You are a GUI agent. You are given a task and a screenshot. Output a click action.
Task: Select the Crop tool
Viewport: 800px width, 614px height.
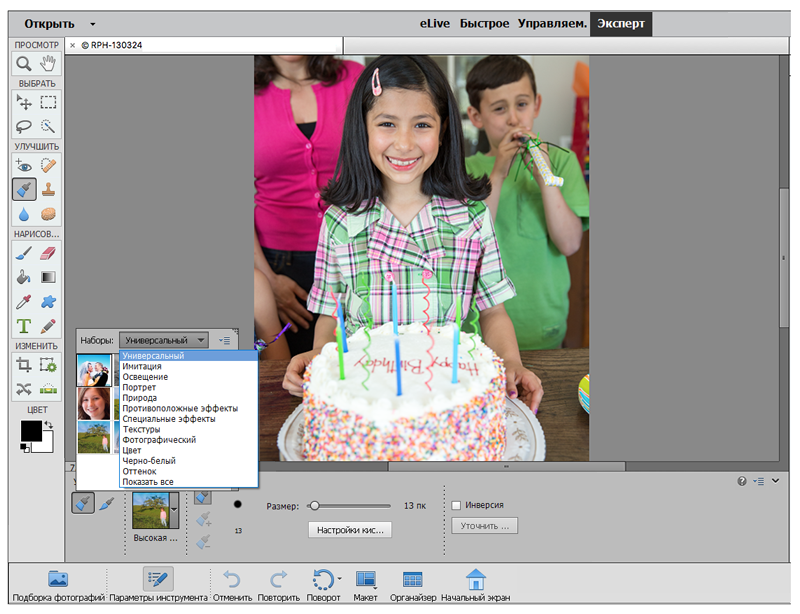[x=24, y=365]
